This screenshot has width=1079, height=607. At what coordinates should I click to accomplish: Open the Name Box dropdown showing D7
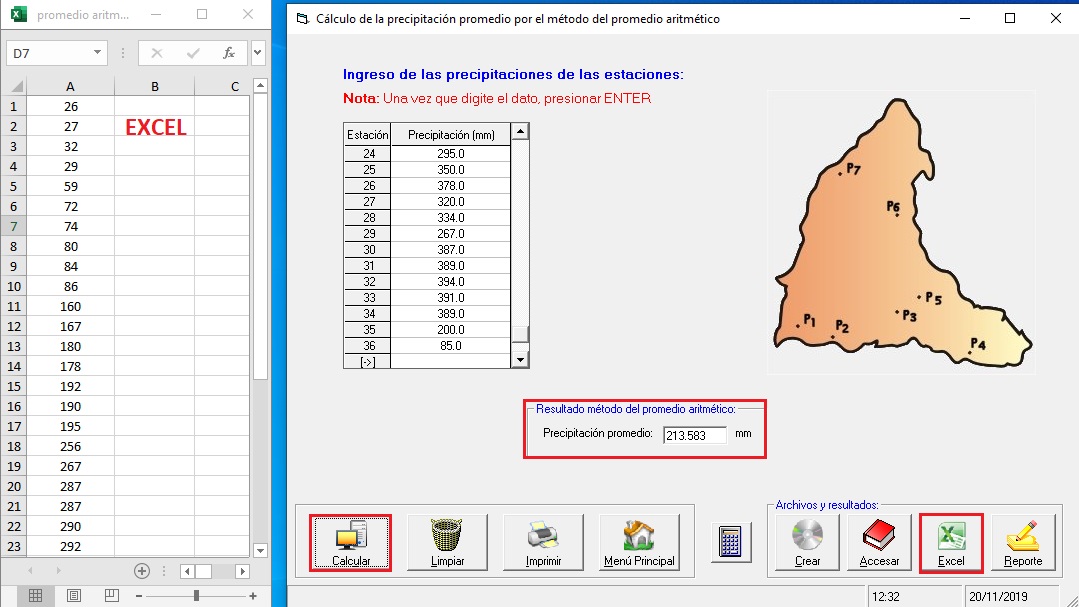(97, 53)
